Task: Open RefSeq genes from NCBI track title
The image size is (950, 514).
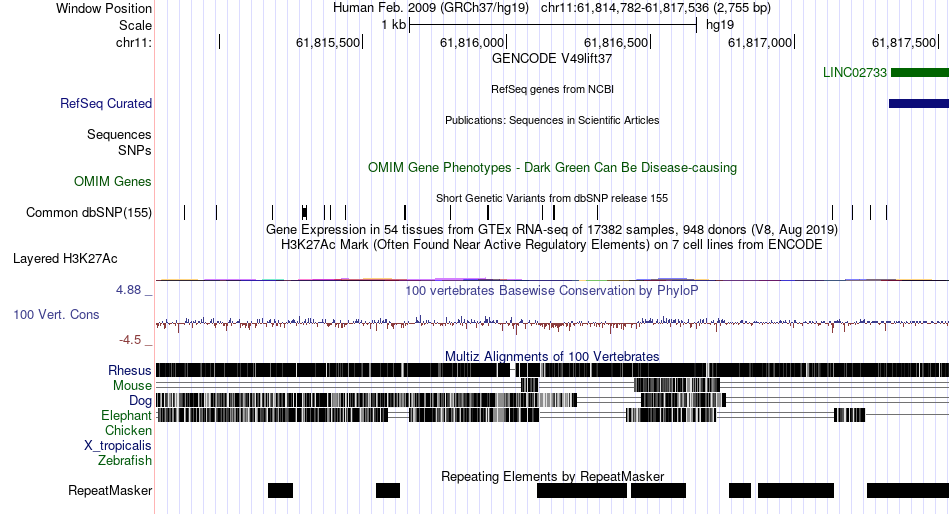Action: 552,89
